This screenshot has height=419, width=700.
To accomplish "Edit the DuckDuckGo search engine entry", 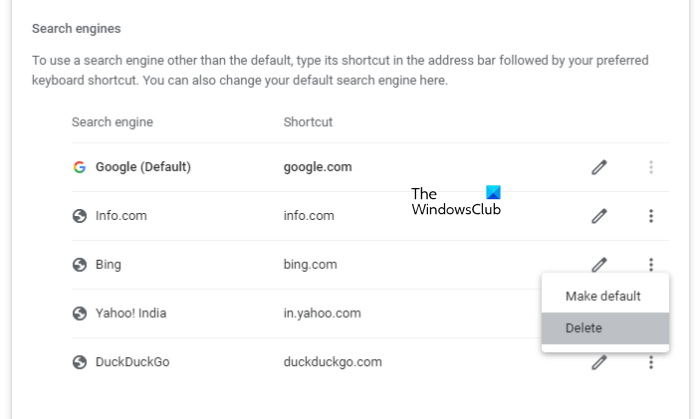I will click(599, 362).
